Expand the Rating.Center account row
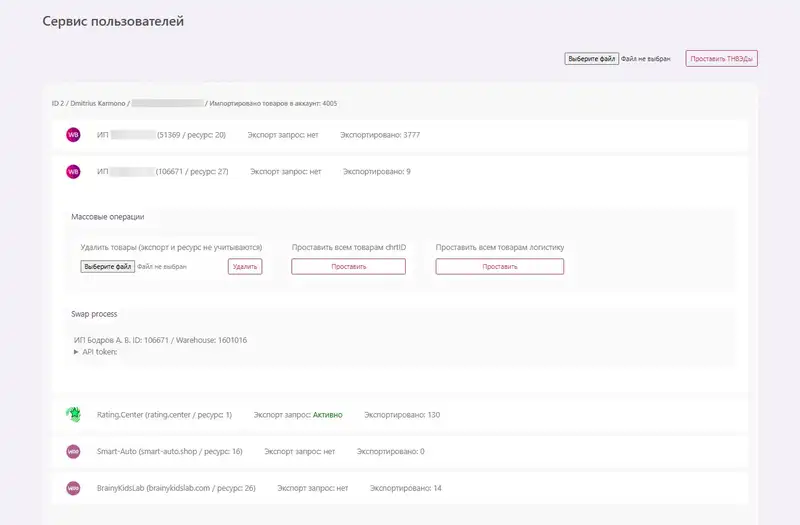 tap(399, 415)
